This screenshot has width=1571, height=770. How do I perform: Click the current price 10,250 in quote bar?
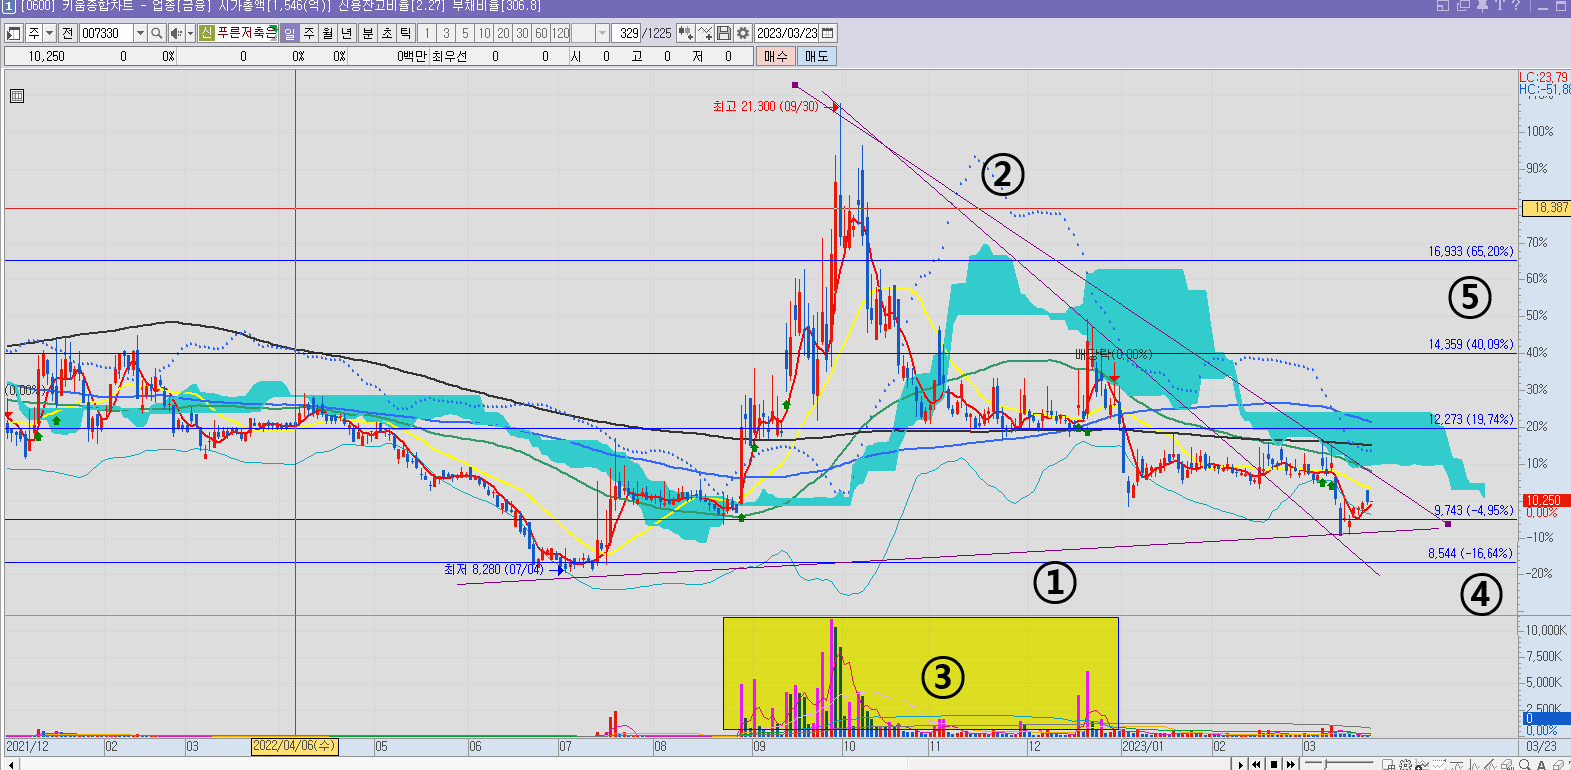(x=46, y=56)
